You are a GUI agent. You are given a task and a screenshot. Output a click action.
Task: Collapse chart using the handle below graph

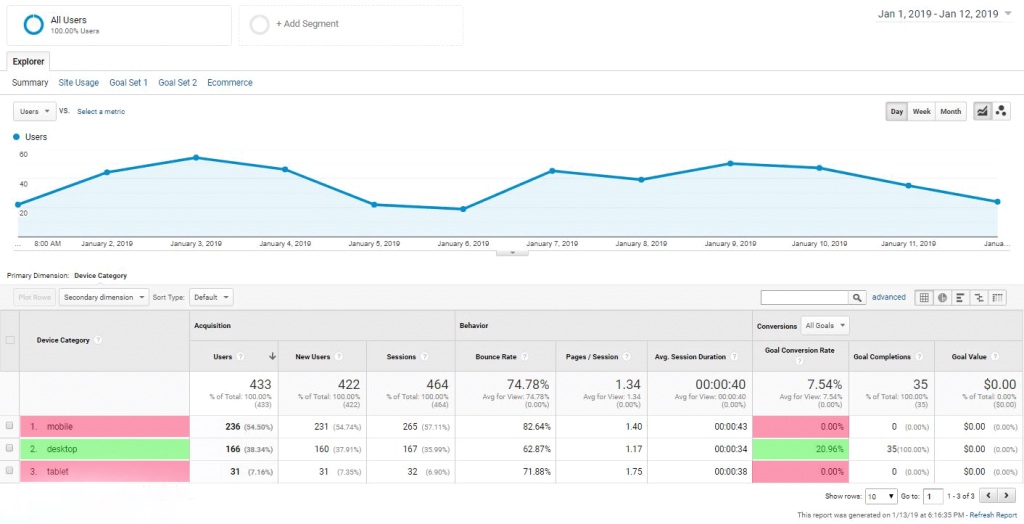(512, 252)
